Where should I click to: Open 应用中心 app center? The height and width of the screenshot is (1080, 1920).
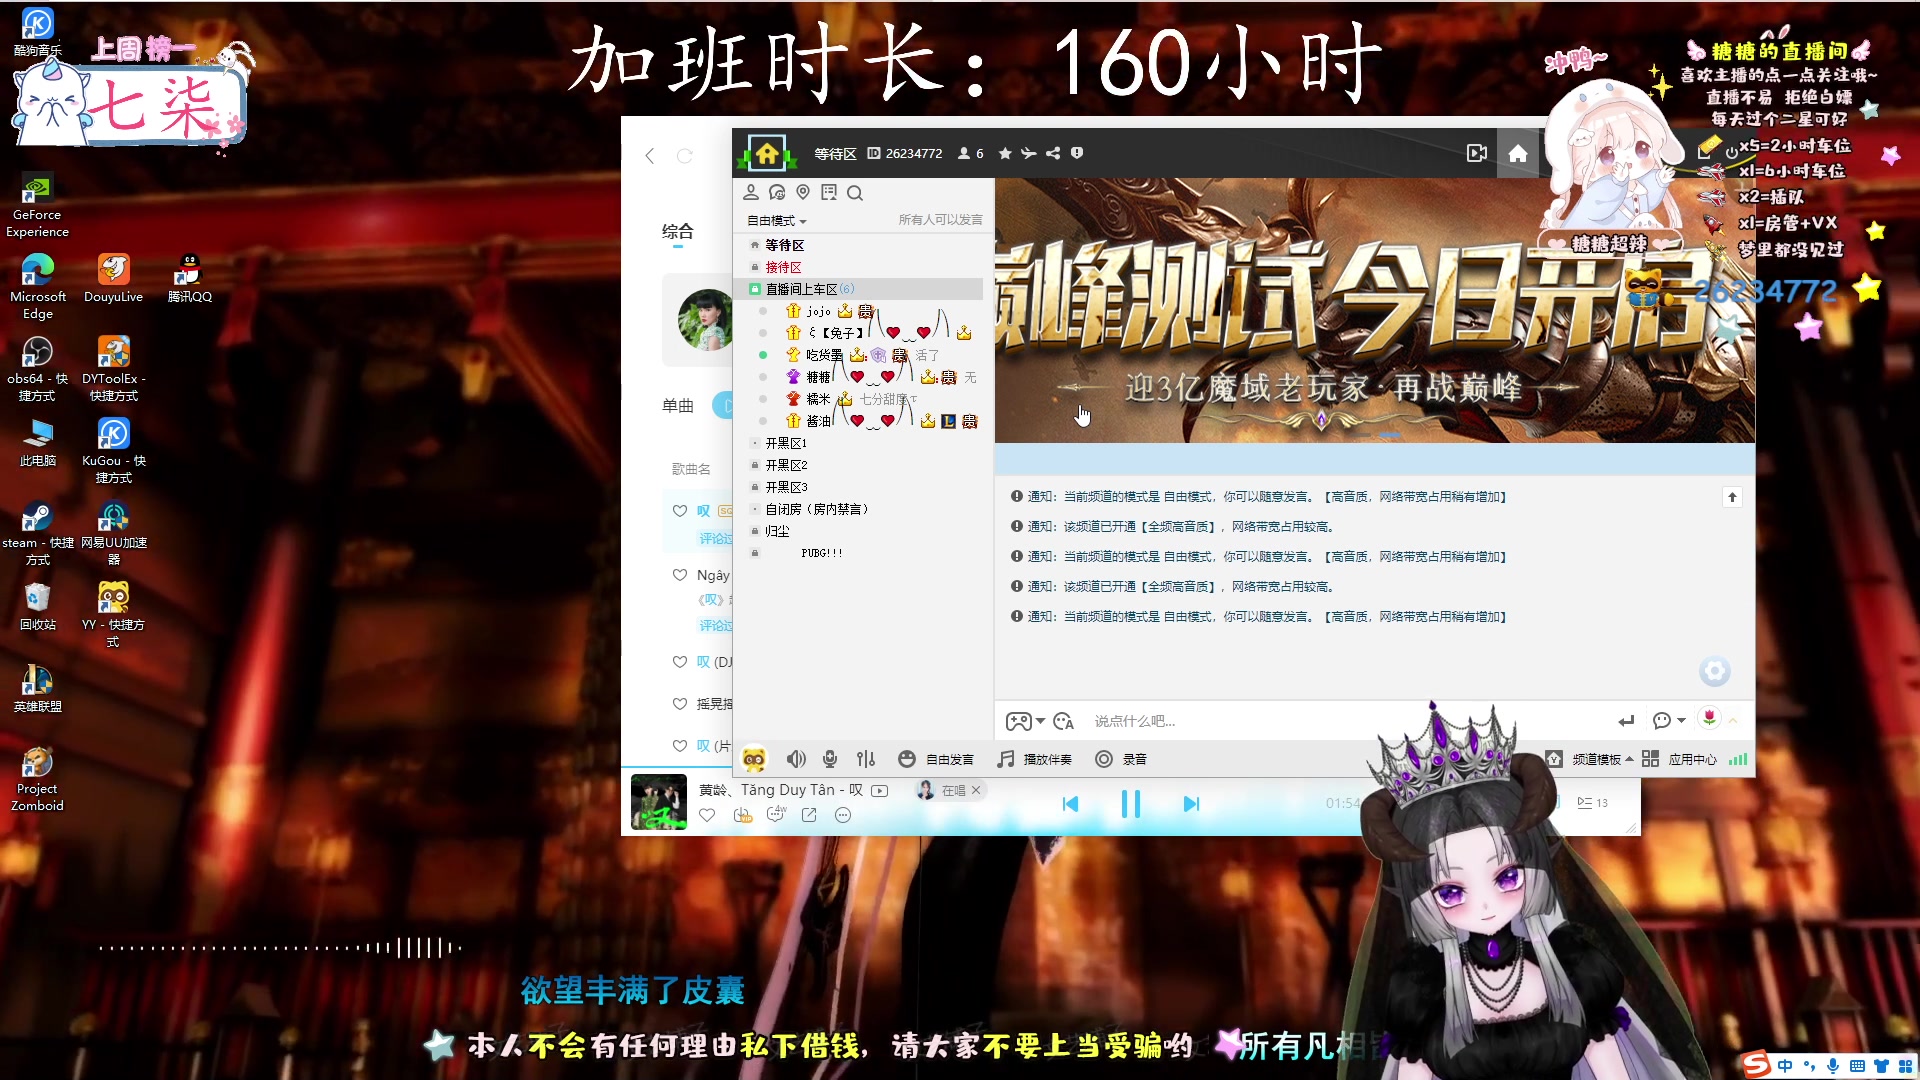[1680, 759]
